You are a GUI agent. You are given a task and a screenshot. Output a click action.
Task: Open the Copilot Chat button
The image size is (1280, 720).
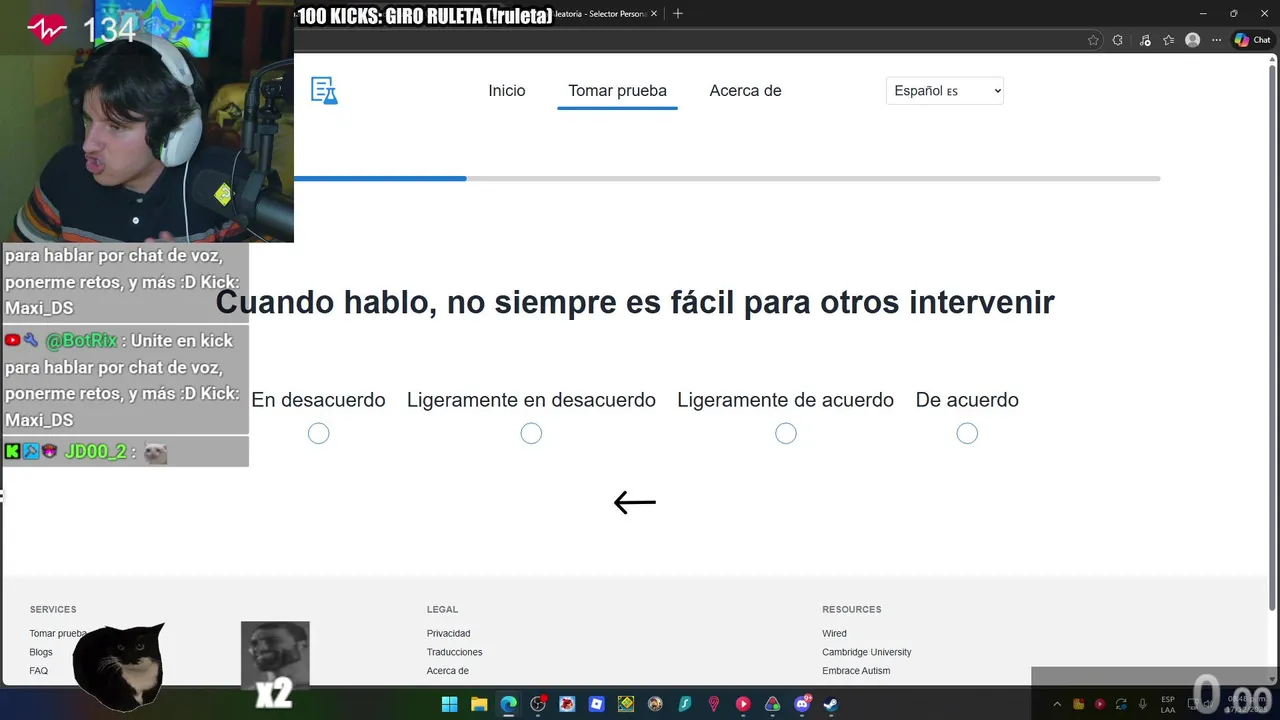1252,40
